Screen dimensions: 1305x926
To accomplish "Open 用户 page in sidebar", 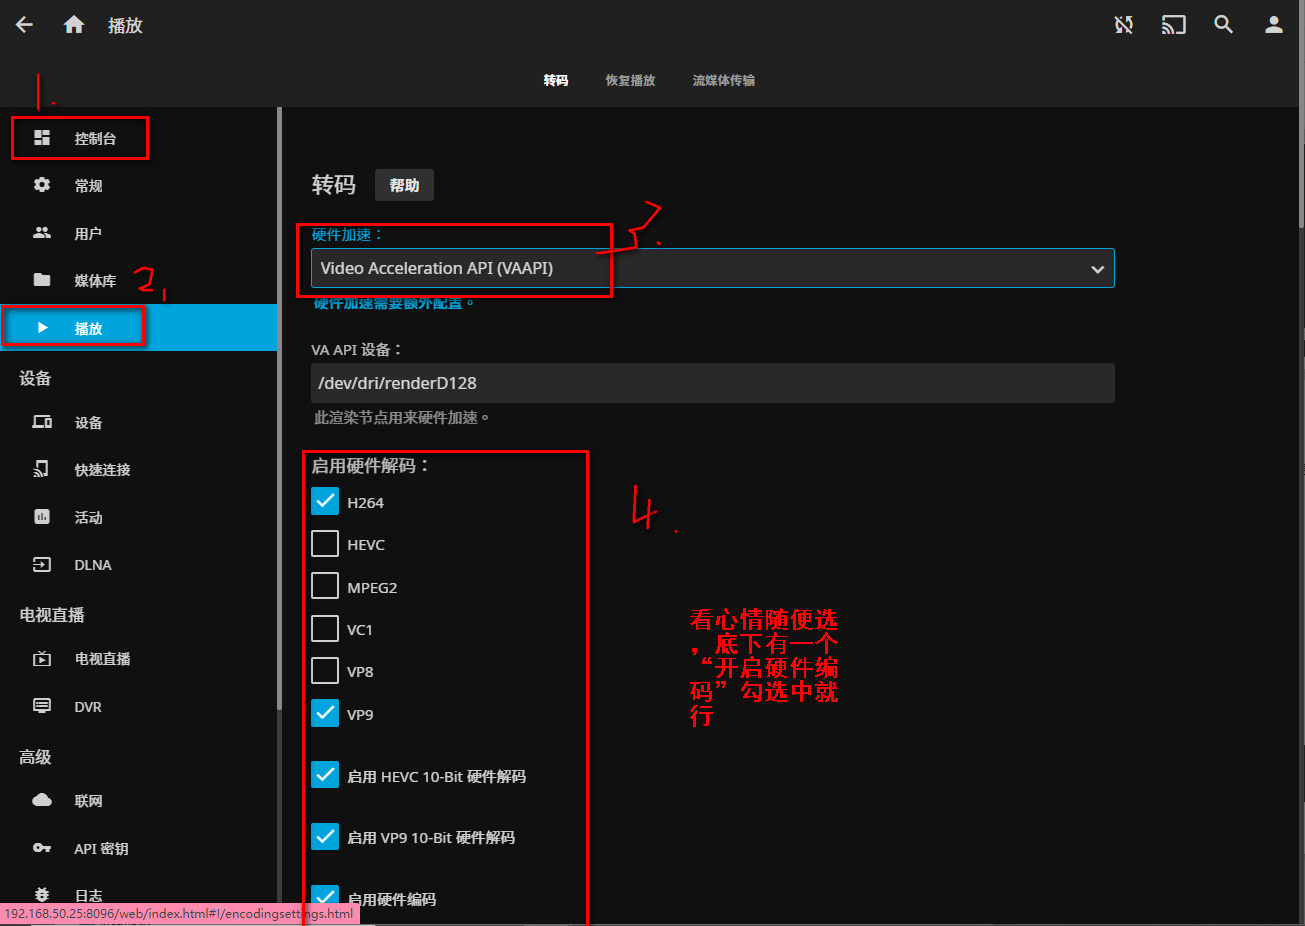I will point(138,233).
